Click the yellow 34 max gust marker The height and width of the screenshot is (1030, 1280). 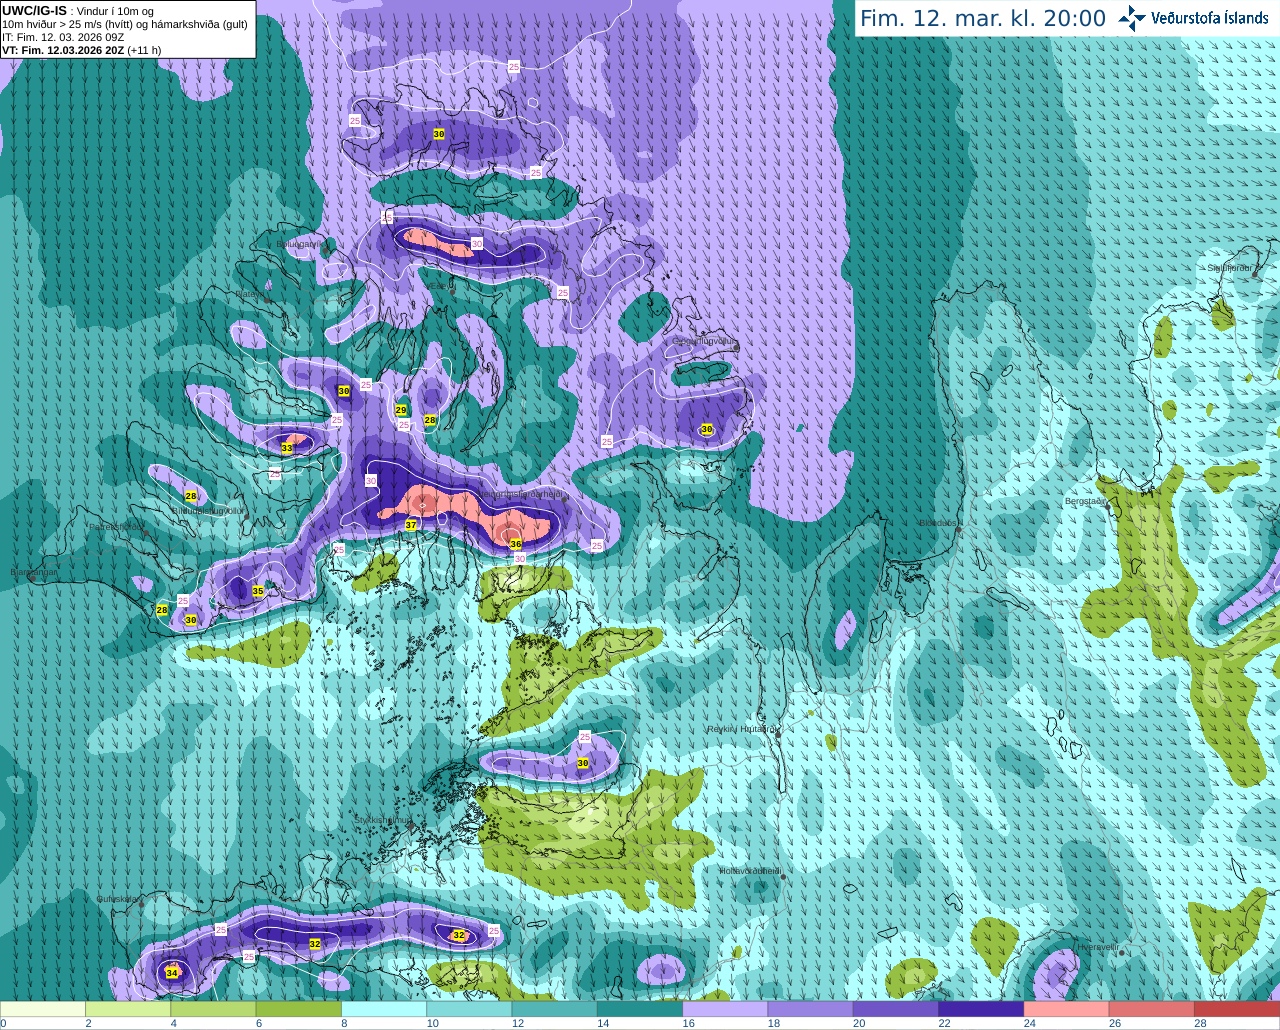[x=172, y=973]
